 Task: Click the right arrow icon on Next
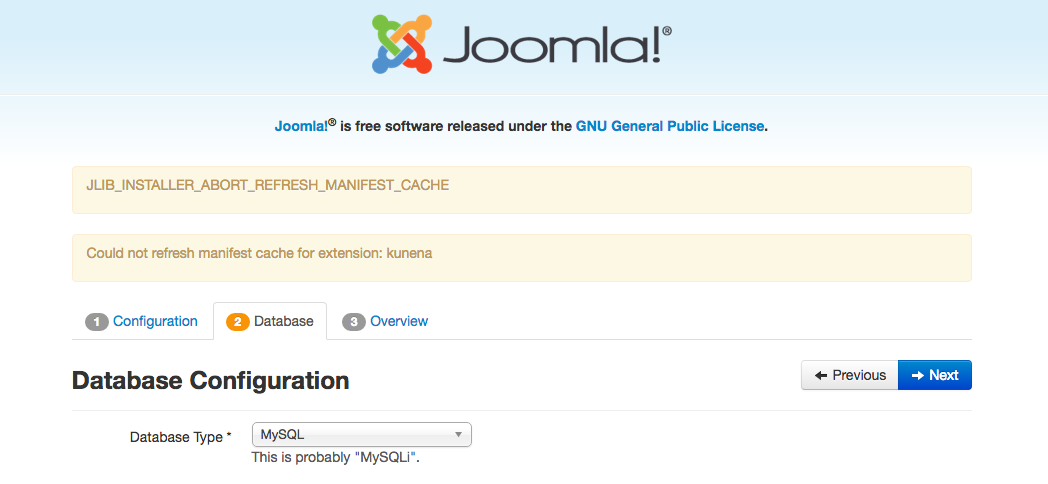pos(917,375)
